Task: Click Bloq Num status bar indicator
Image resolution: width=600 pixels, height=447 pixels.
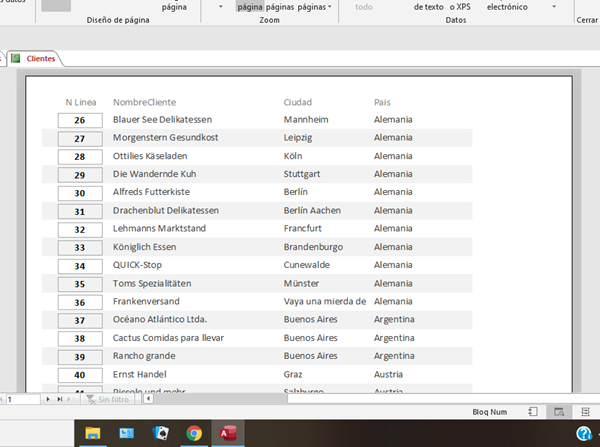Action: pyautogui.click(x=489, y=412)
